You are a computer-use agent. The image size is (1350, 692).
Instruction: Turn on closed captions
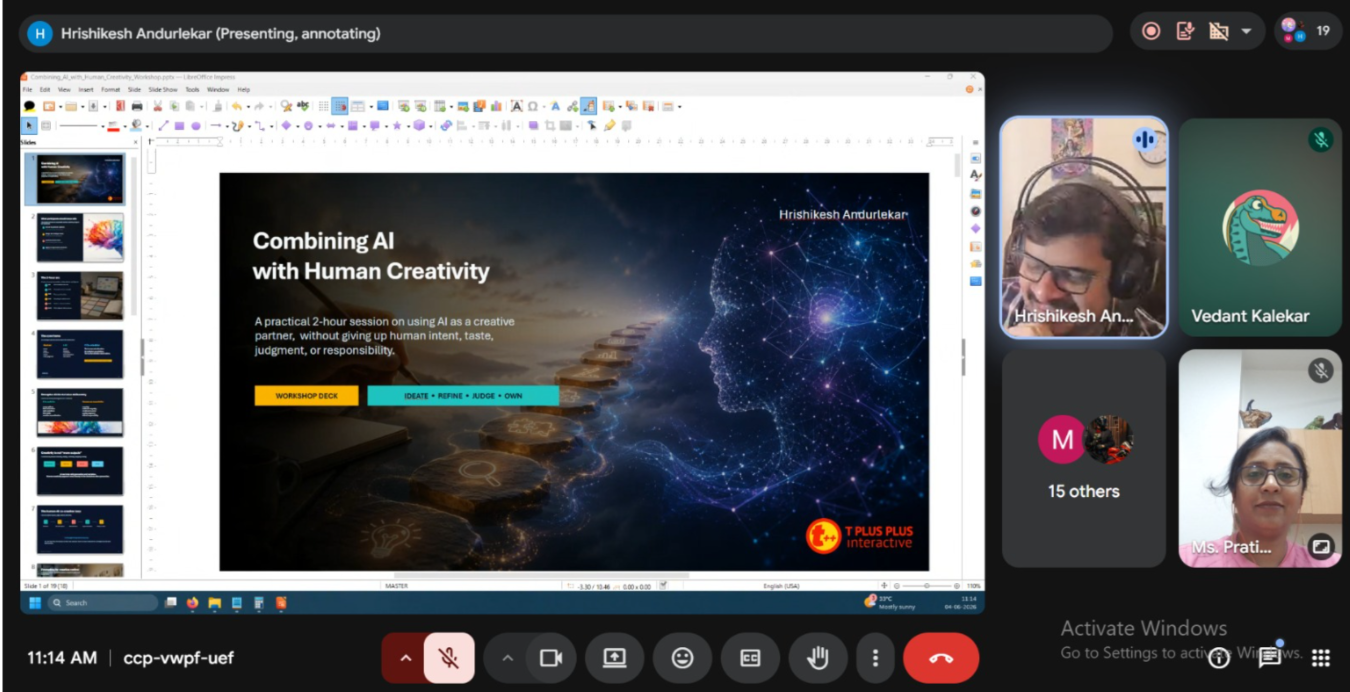click(x=750, y=658)
